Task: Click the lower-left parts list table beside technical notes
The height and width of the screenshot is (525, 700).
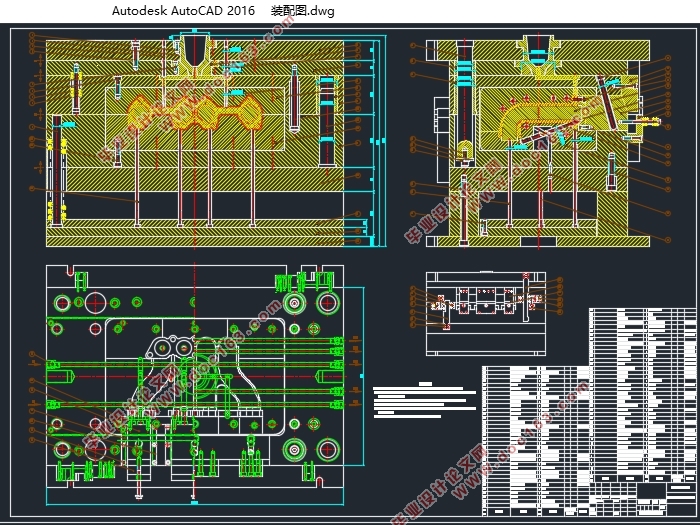Action: pos(536,441)
